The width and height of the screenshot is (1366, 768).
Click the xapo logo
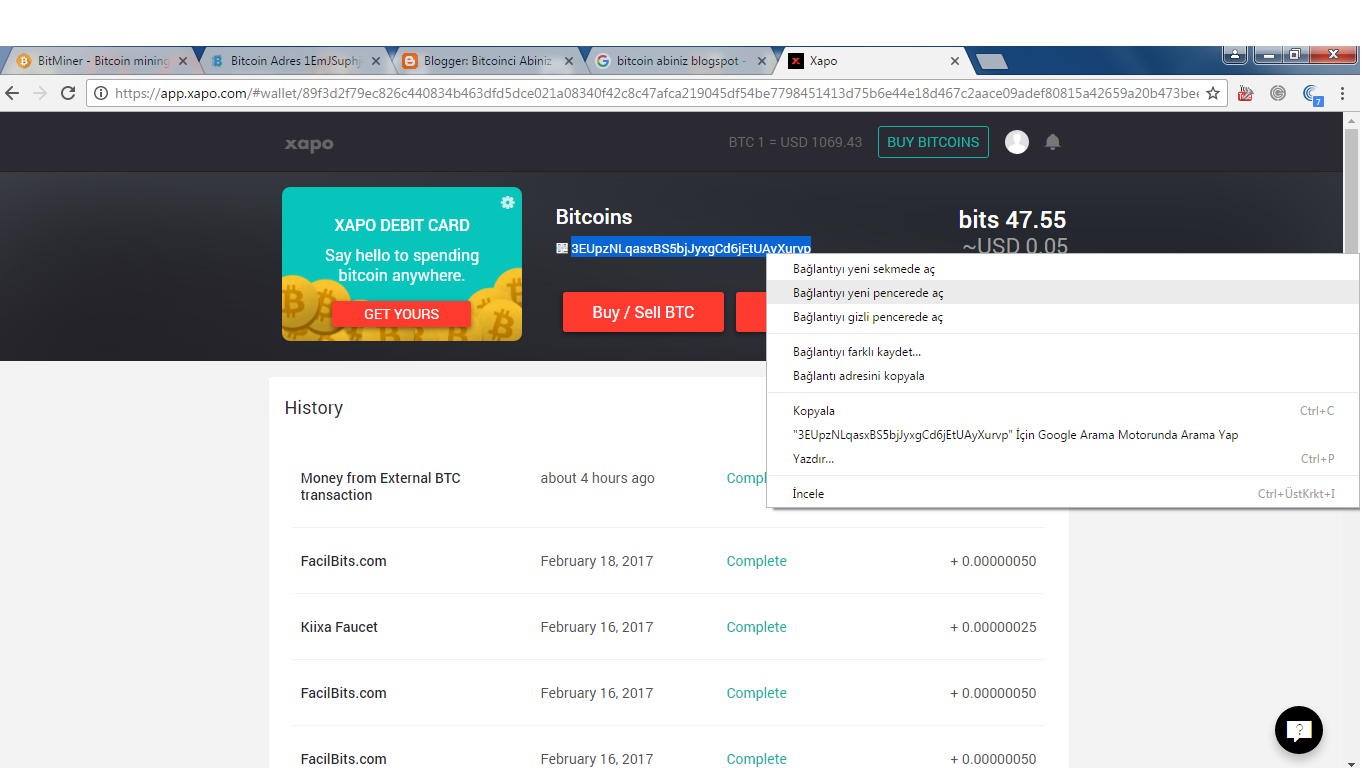point(309,144)
